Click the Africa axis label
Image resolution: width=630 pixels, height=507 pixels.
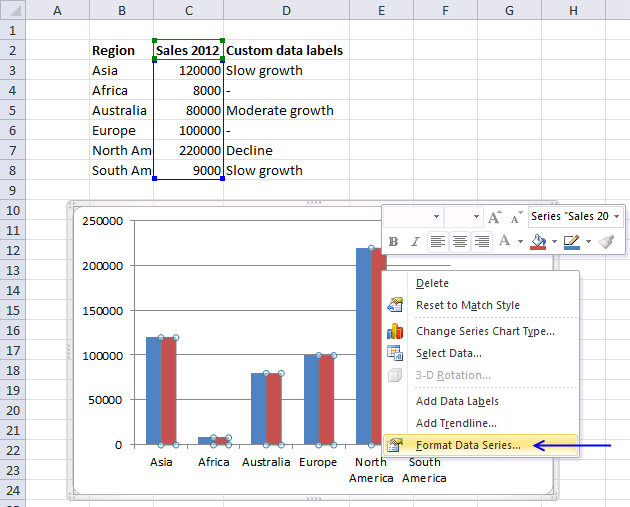pos(213,462)
